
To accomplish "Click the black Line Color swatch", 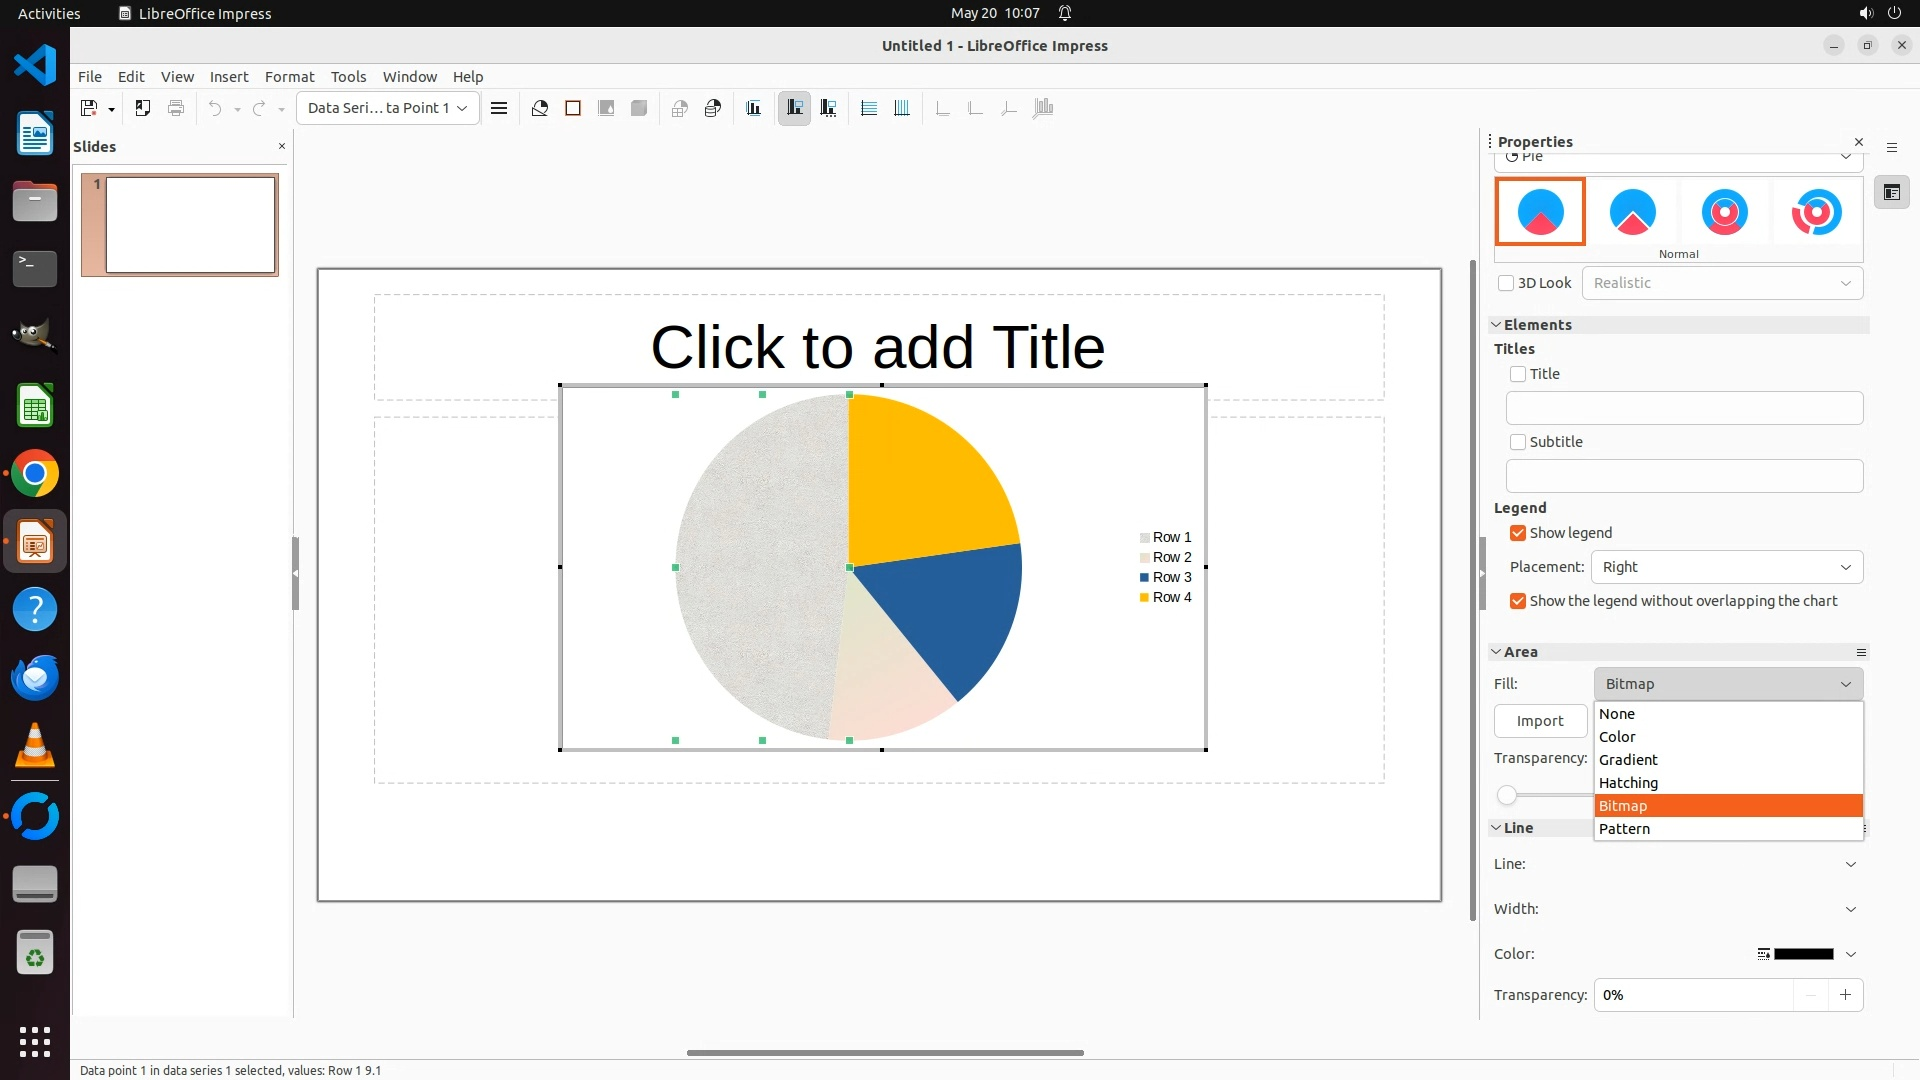I will tap(1803, 954).
